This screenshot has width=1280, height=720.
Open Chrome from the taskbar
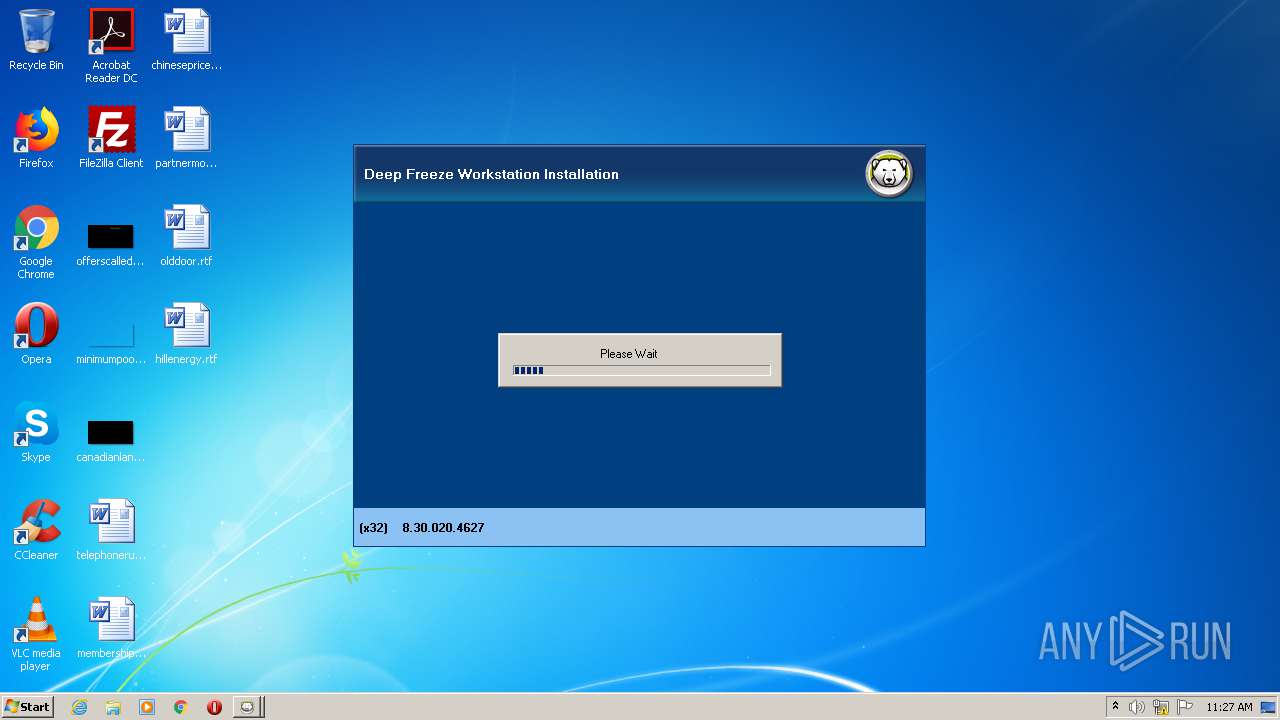[181, 707]
